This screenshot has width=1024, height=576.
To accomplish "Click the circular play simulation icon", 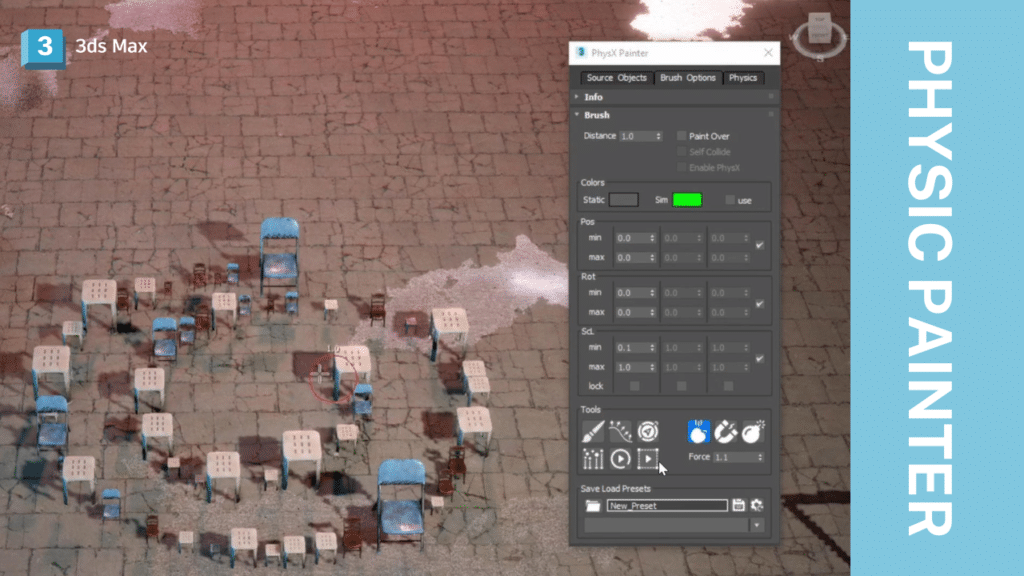I will [620, 459].
